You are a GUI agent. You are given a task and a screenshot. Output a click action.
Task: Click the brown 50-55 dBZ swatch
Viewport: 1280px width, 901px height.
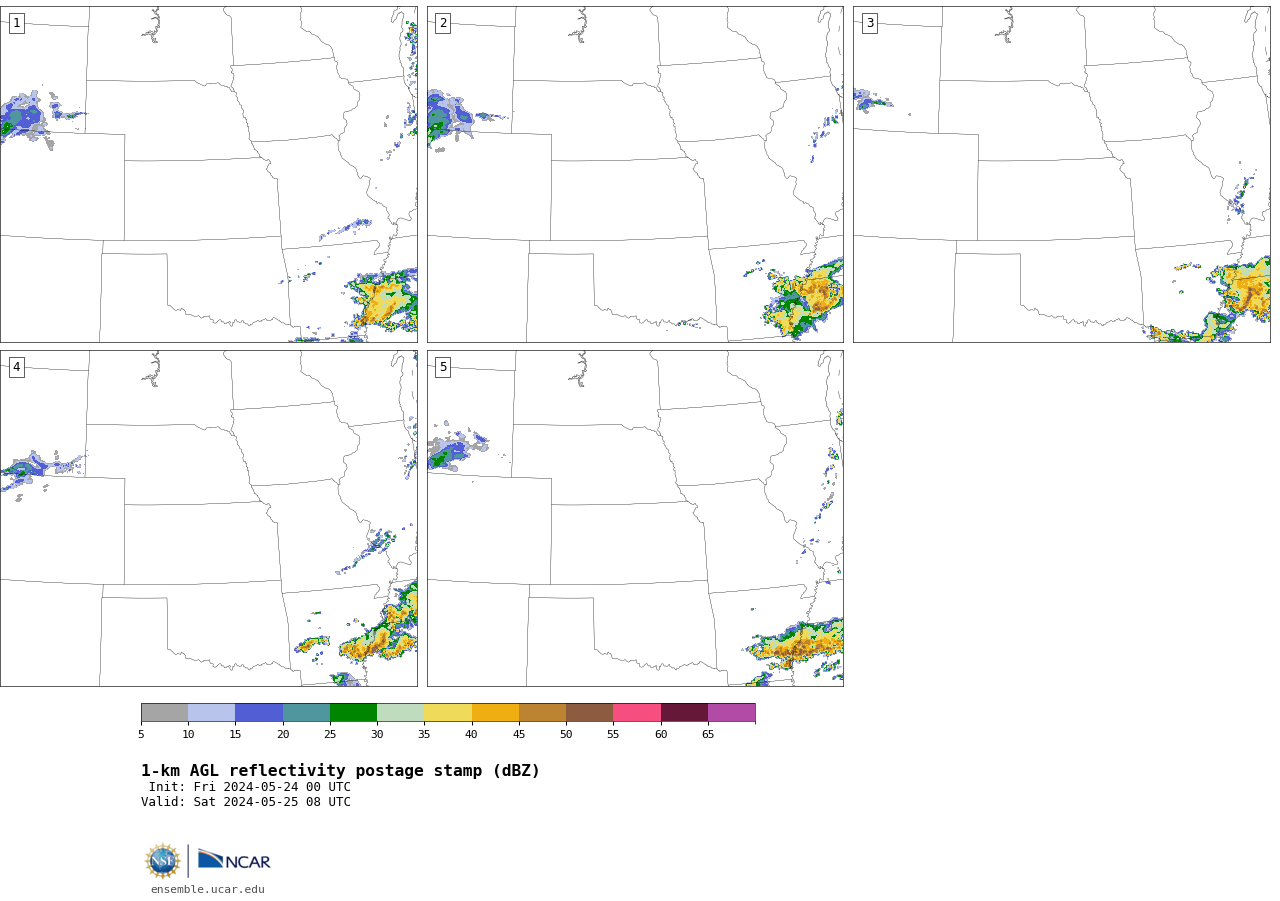point(589,713)
